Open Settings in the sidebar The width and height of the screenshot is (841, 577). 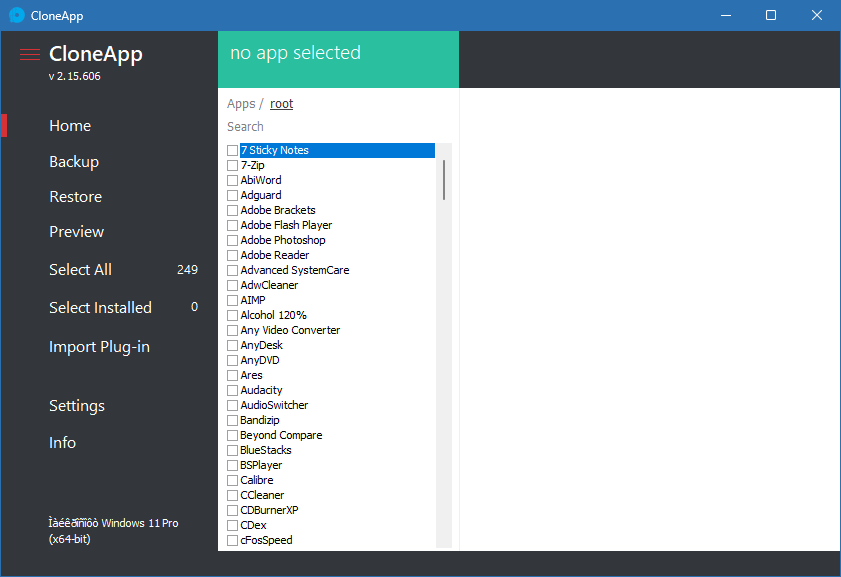coord(77,406)
